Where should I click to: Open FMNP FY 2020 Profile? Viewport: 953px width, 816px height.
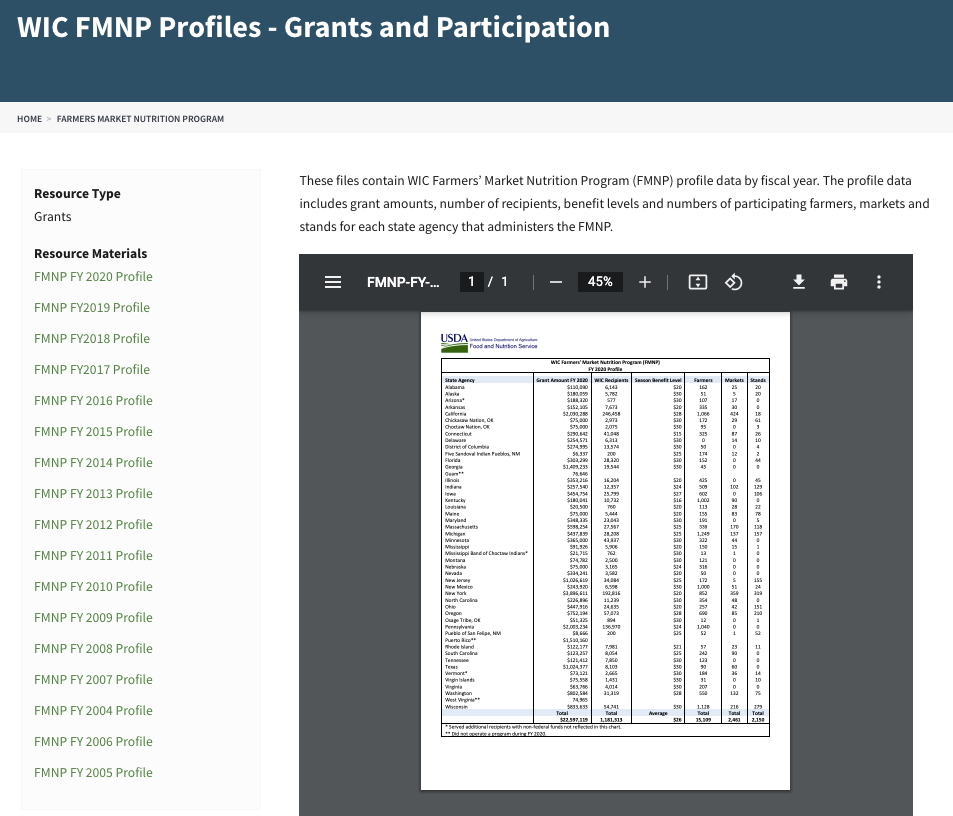tap(93, 276)
